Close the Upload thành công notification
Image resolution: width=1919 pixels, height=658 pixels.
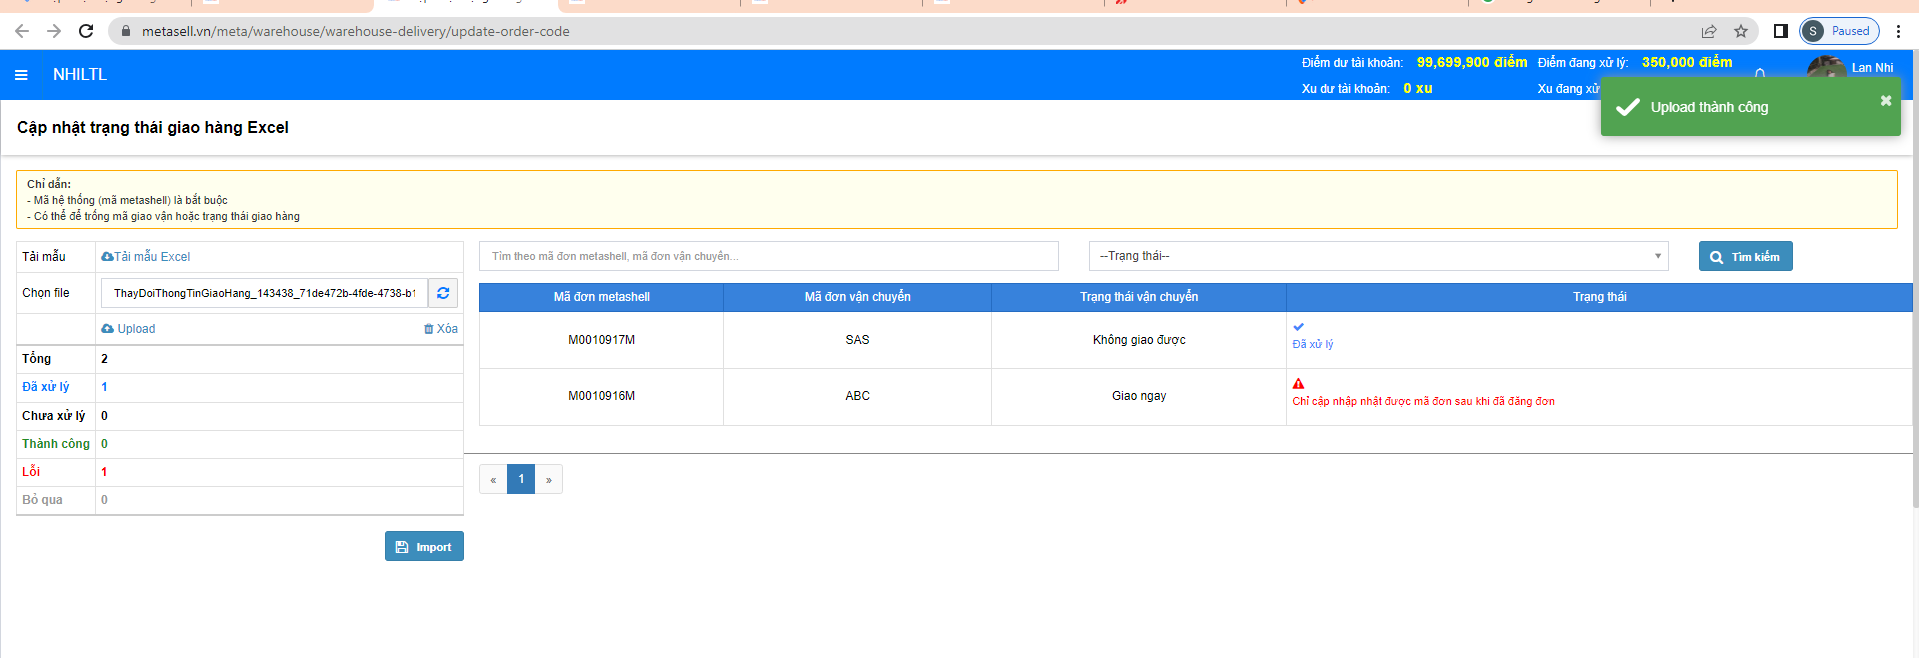tap(1885, 101)
